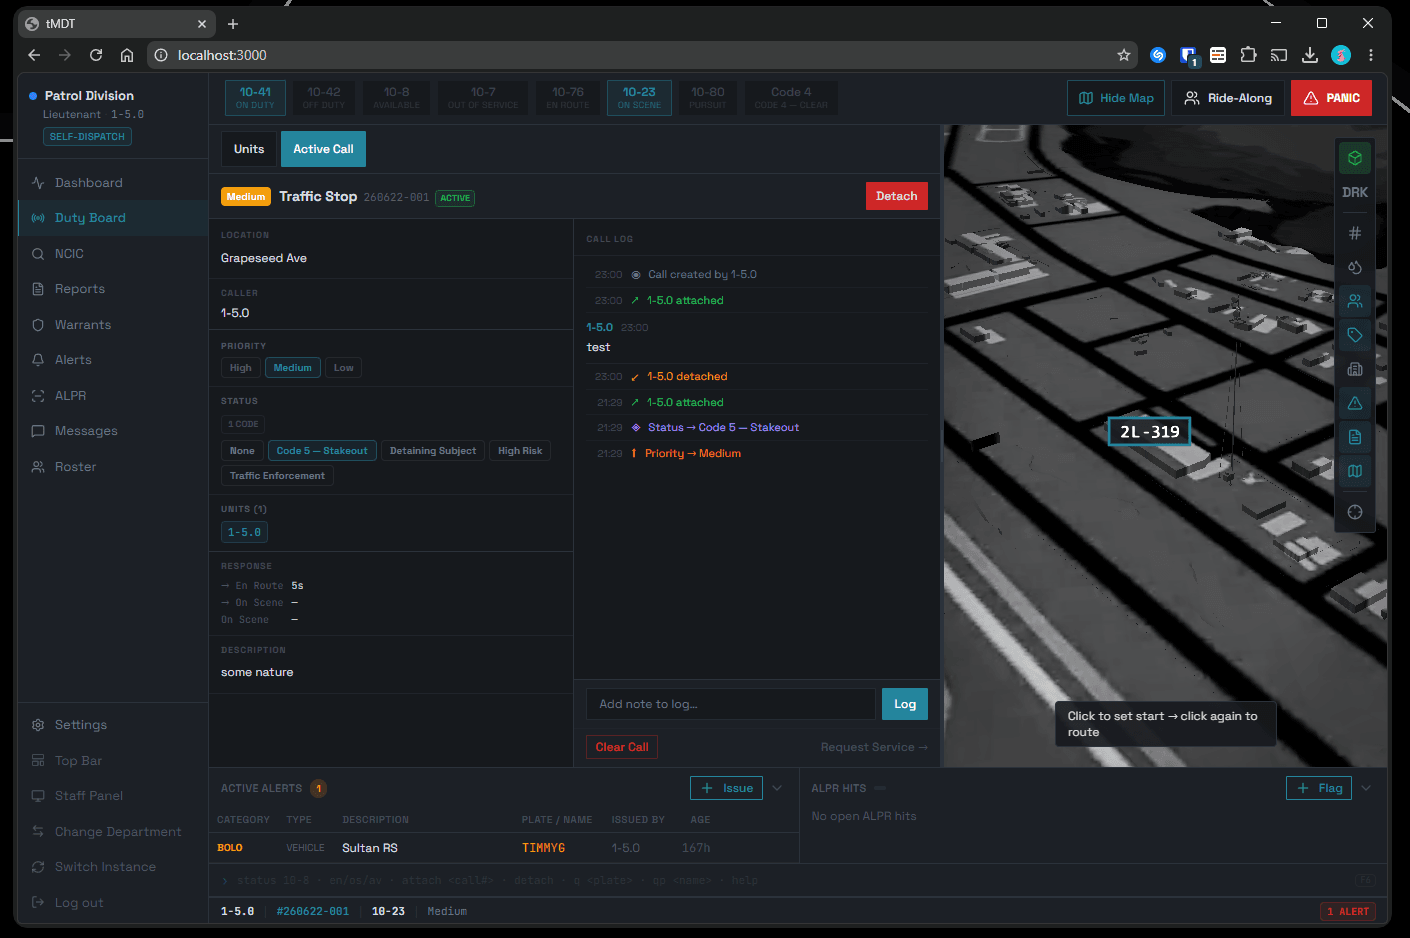The image size is (1410, 938).
Task: Open Messages in the sidebar
Action: click(x=113, y=431)
